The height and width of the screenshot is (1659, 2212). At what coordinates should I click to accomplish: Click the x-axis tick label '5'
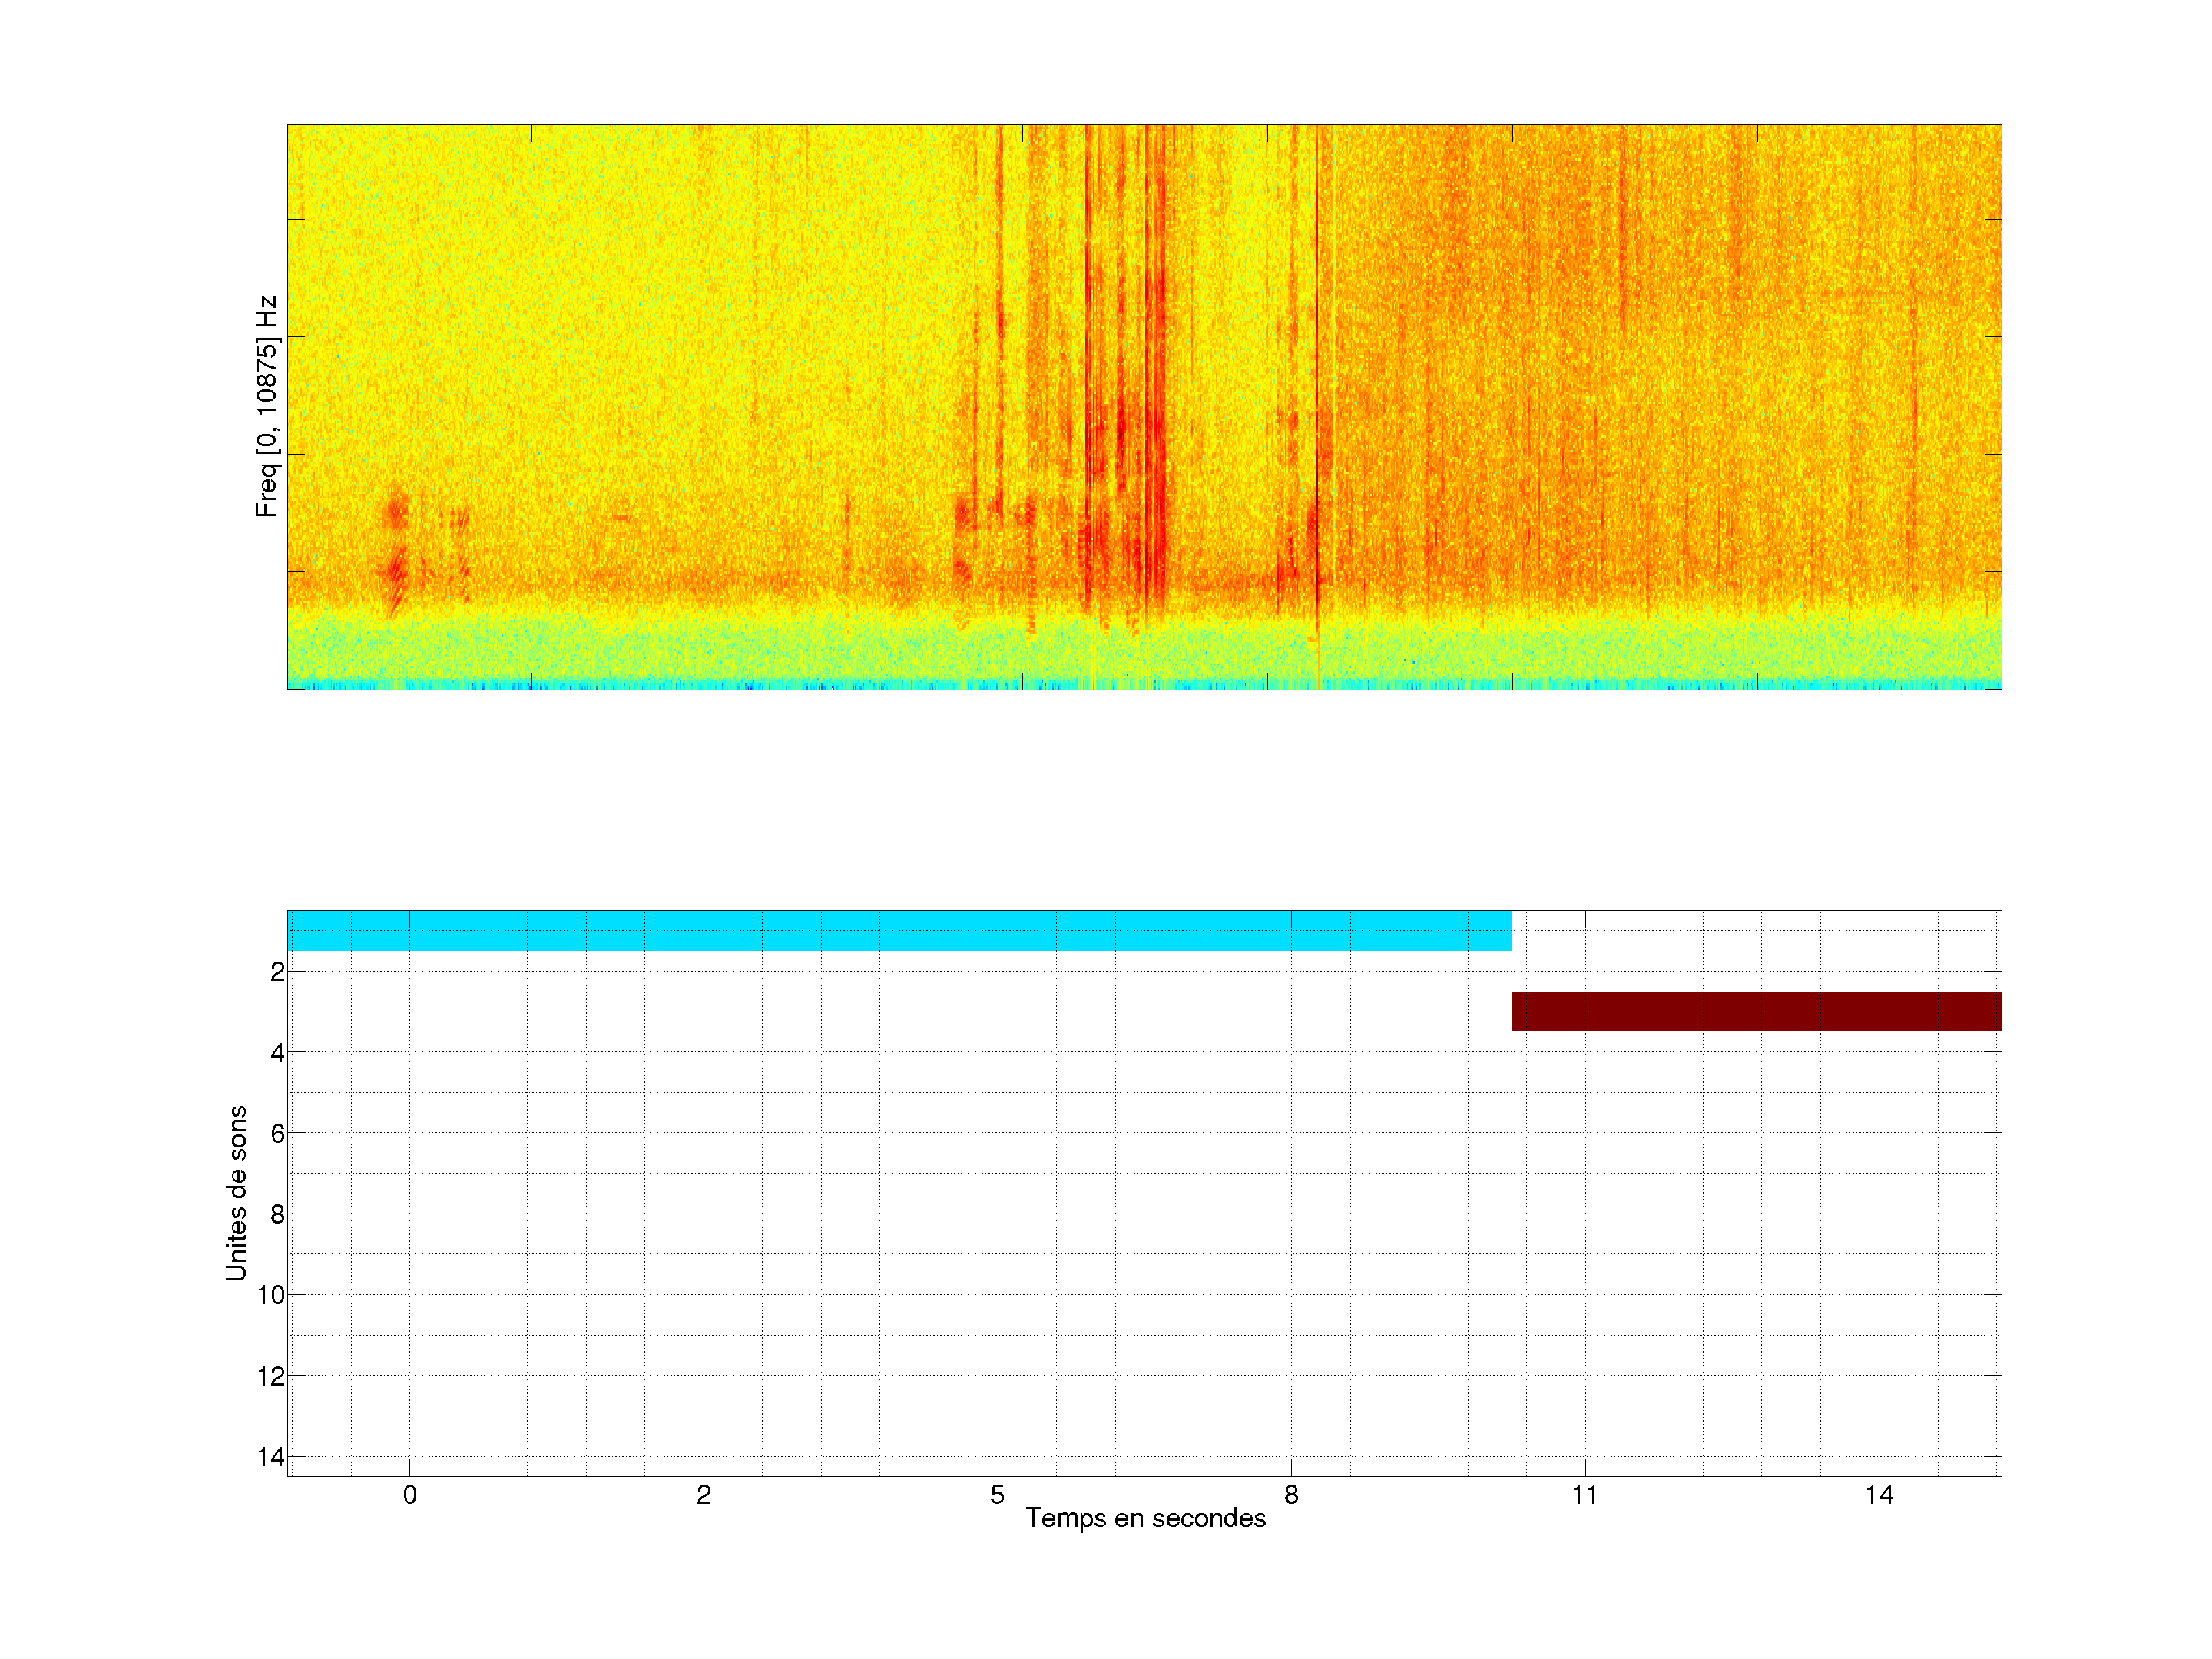tap(997, 1495)
